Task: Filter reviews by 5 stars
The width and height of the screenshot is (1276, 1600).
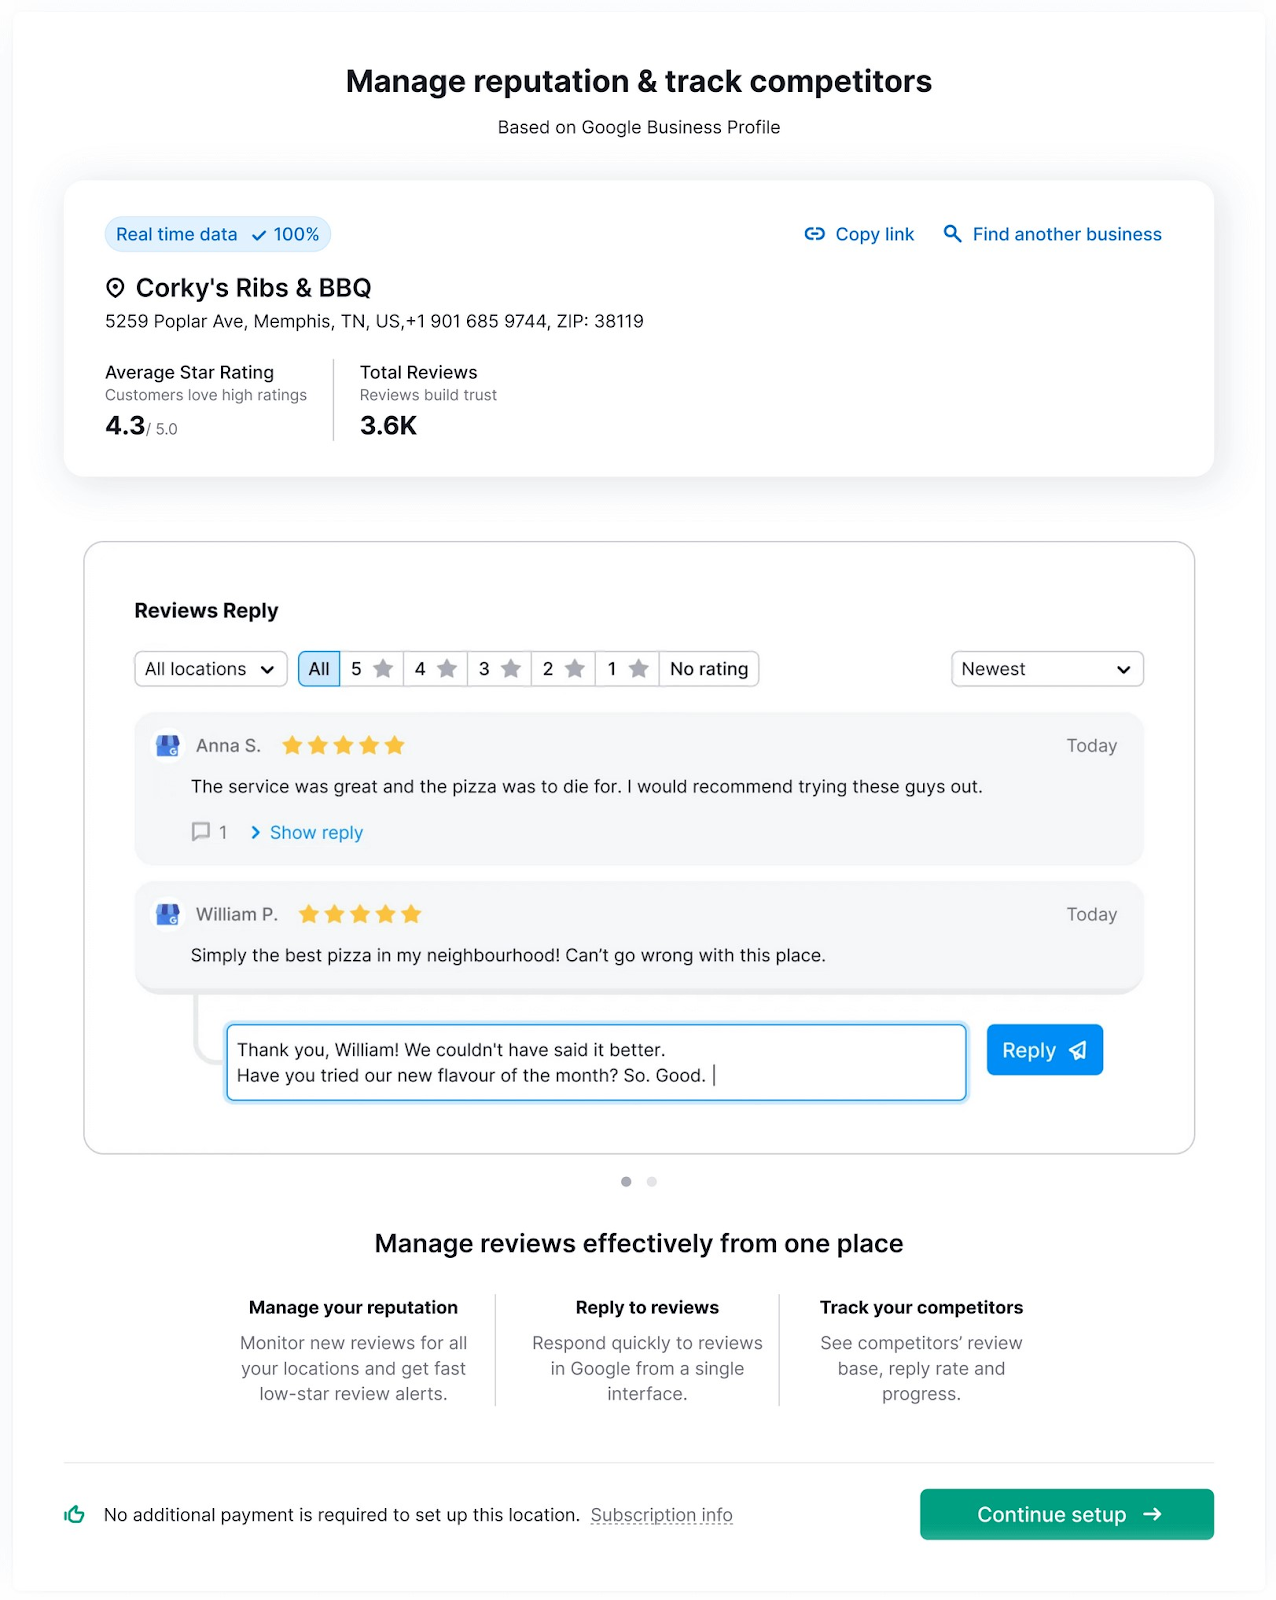Action: click(372, 669)
